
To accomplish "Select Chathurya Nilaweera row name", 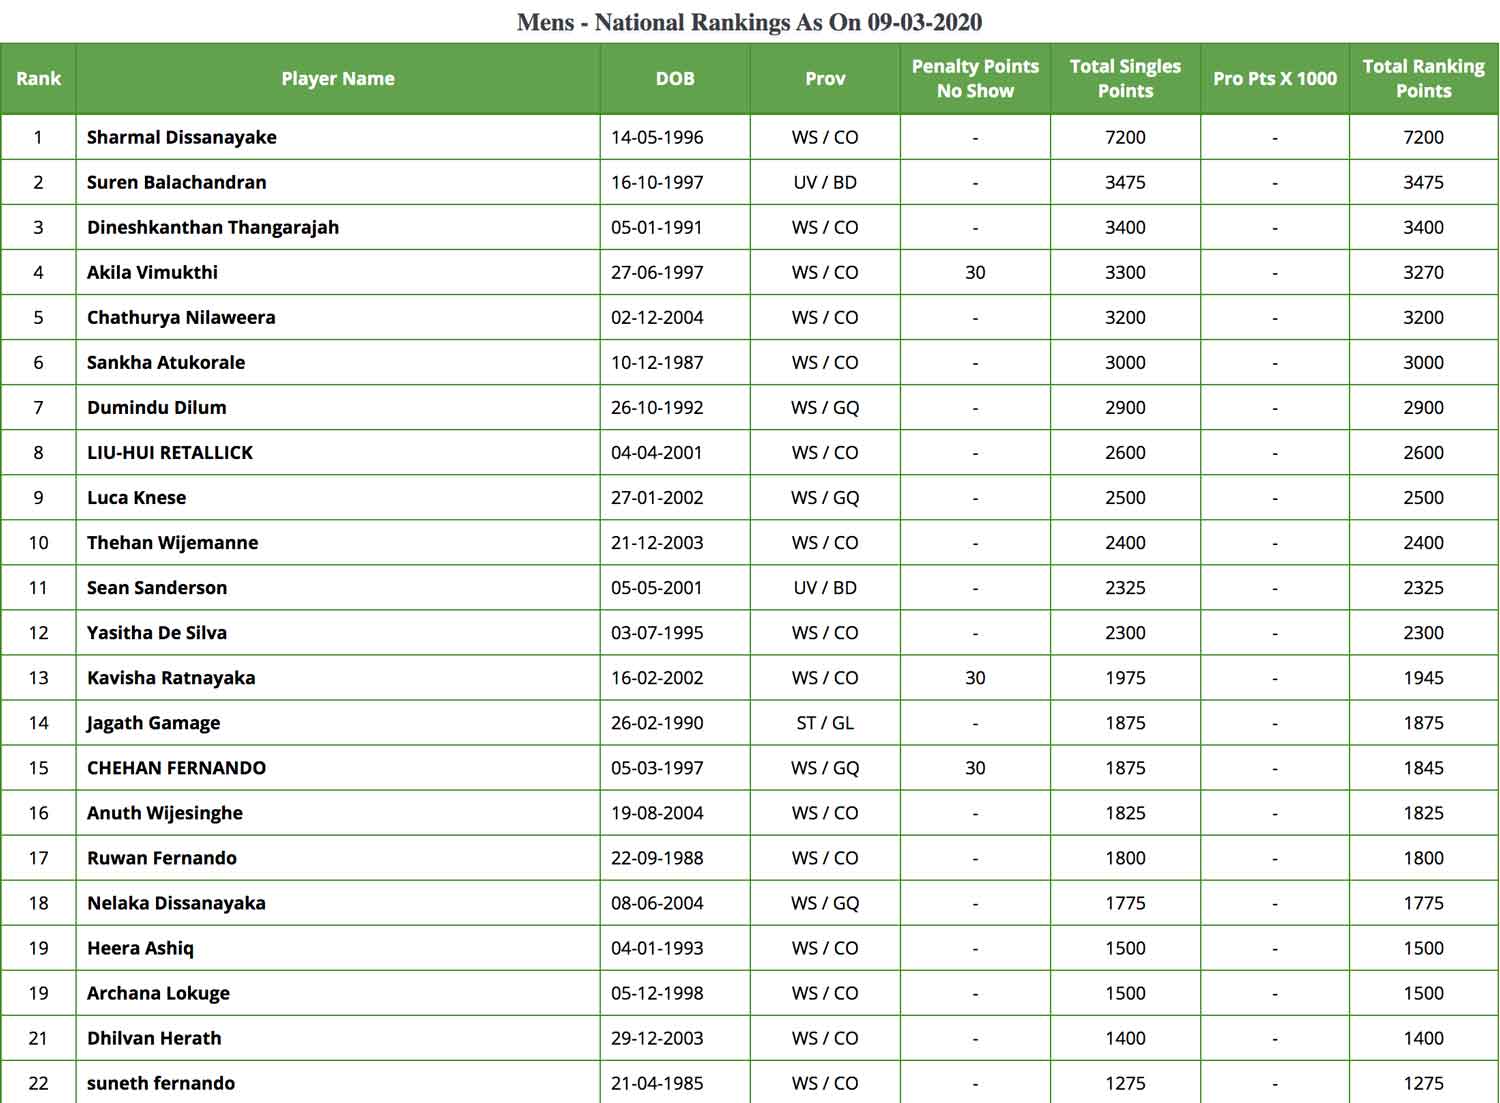I will point(181,317).
